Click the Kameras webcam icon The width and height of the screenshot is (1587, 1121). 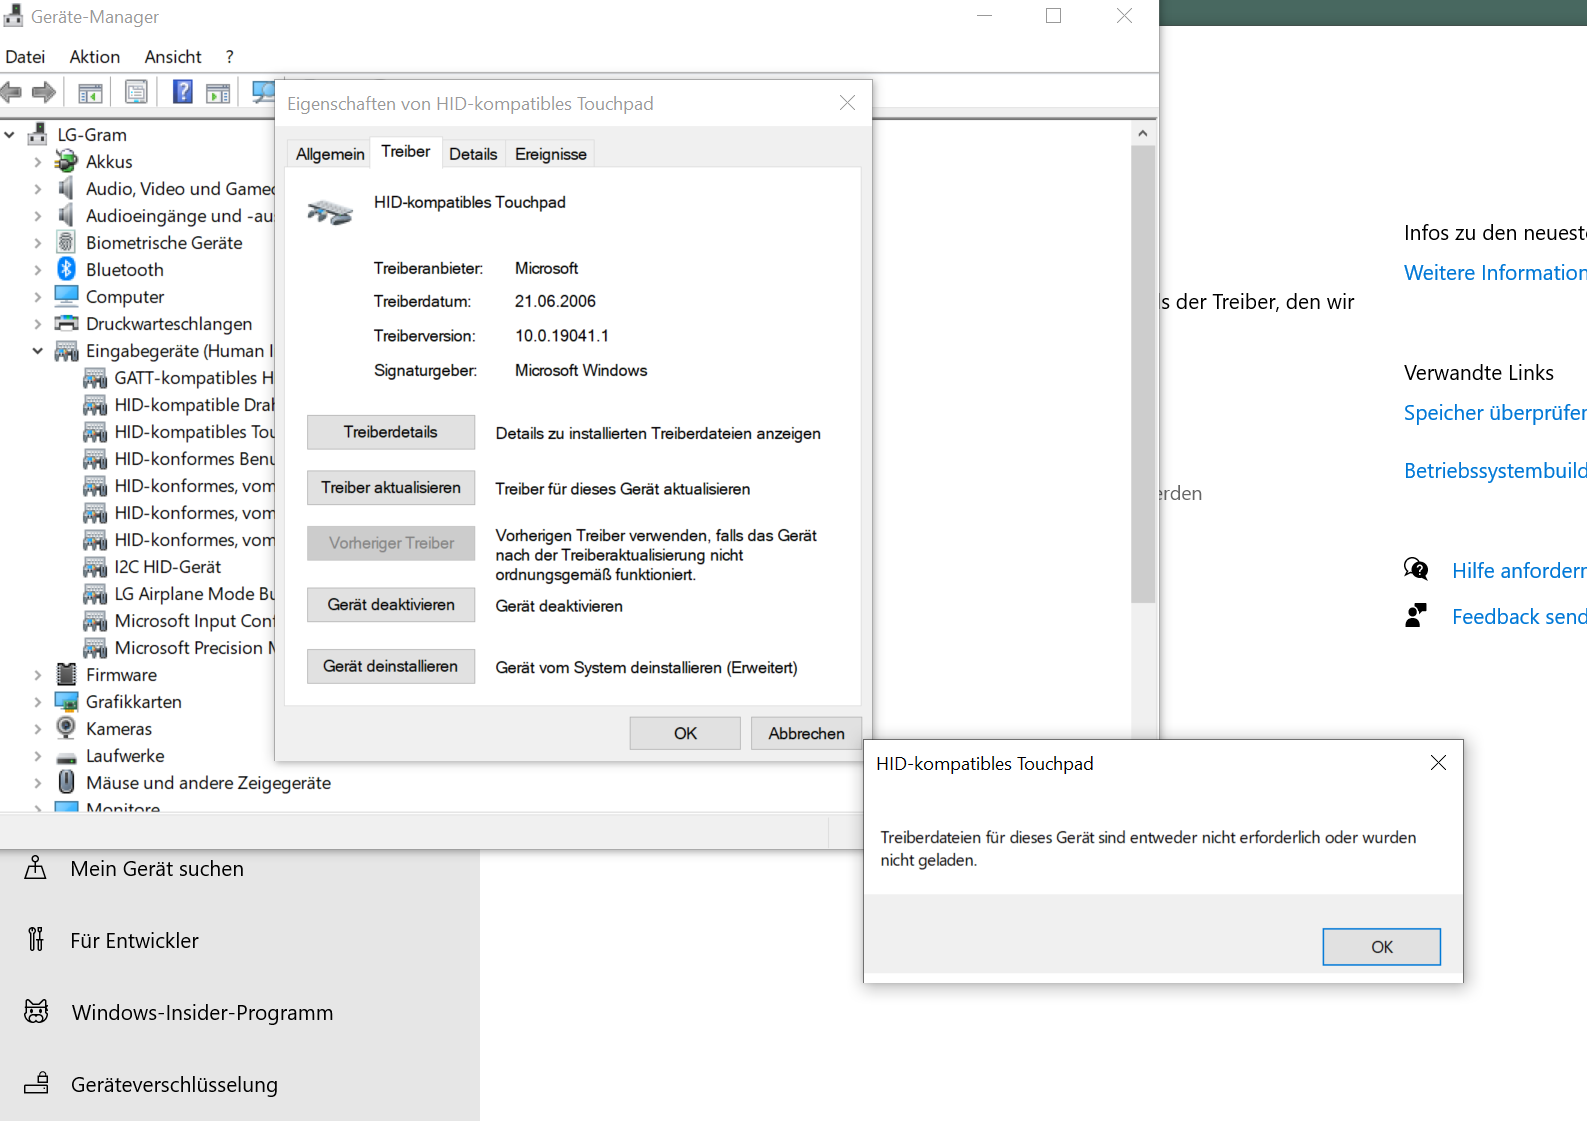(x=66, y=728)
